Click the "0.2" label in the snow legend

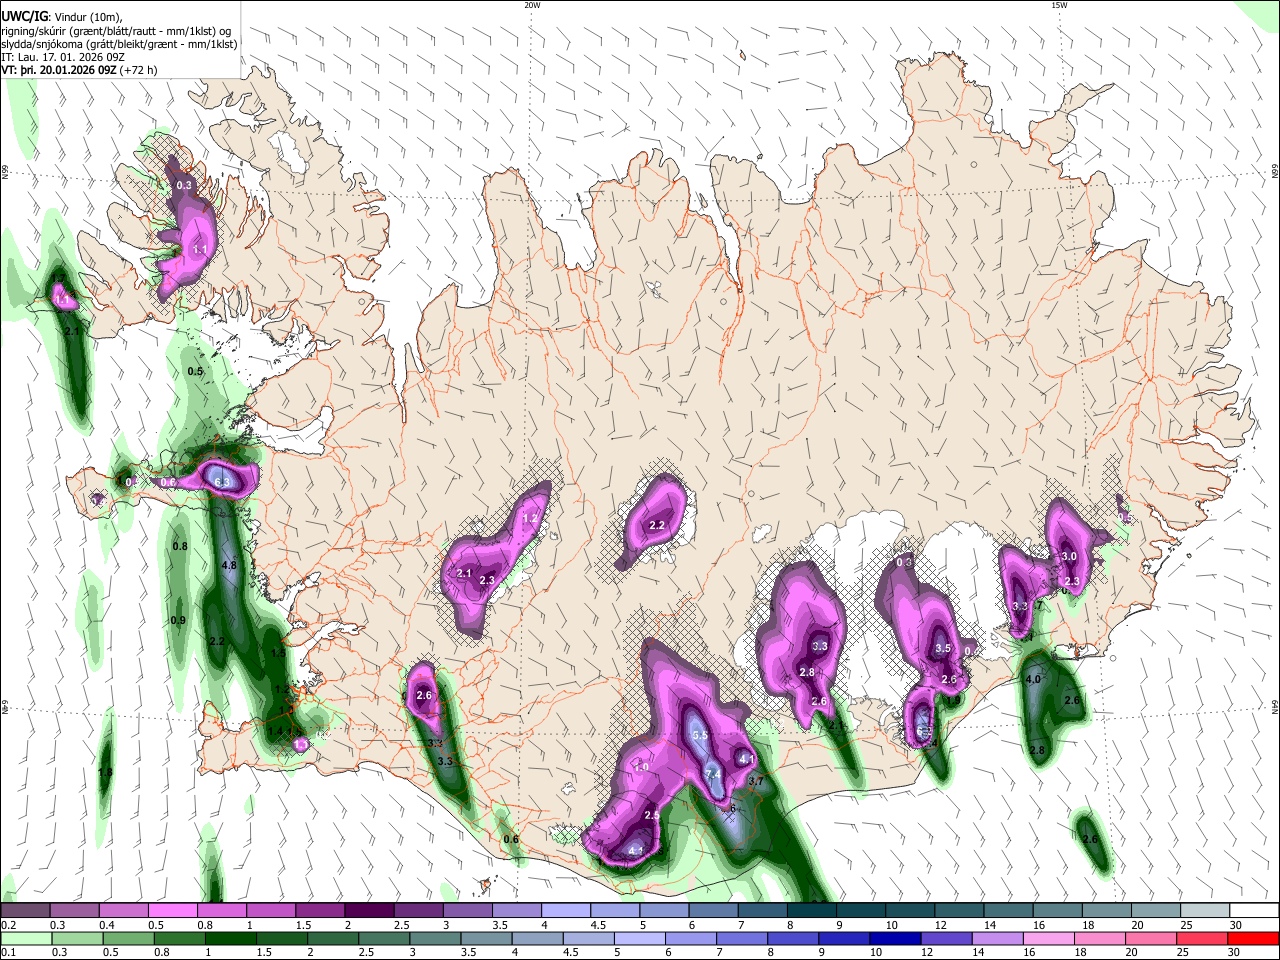pyautogui.click(x=7, y=925)
